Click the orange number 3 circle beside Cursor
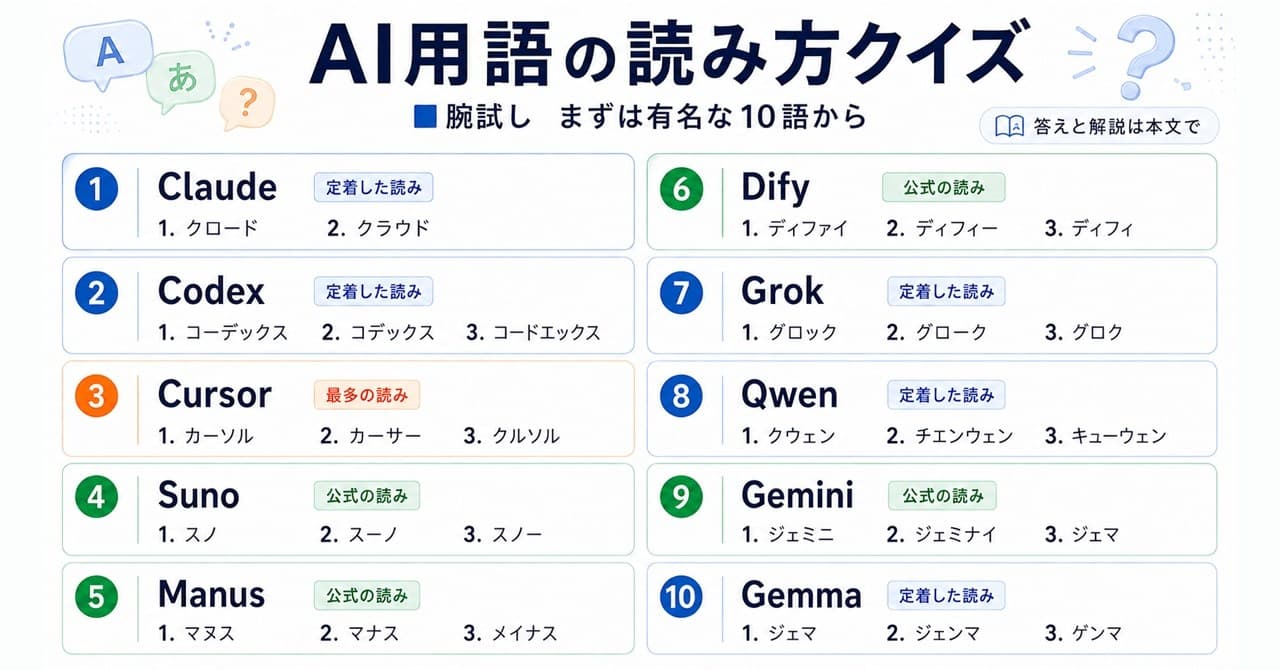Viewport: 1280px width, 670px height. point(96,397)
